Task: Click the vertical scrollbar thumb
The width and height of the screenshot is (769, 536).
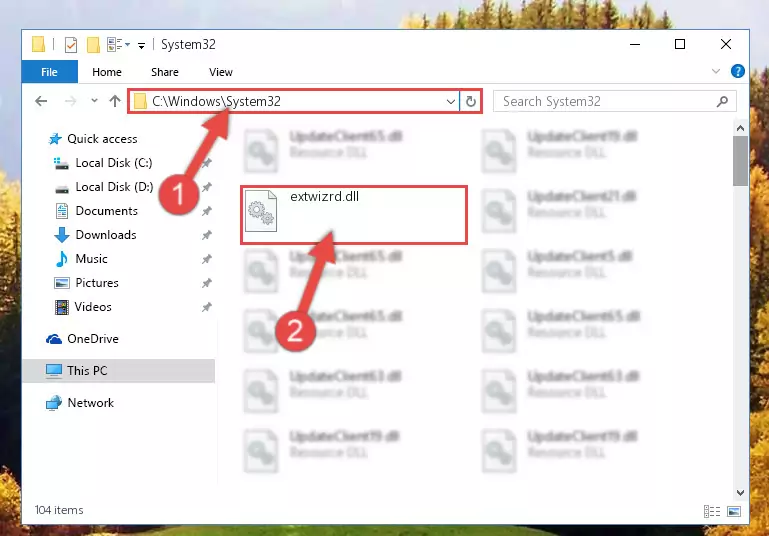Action: tap(740, 161)
